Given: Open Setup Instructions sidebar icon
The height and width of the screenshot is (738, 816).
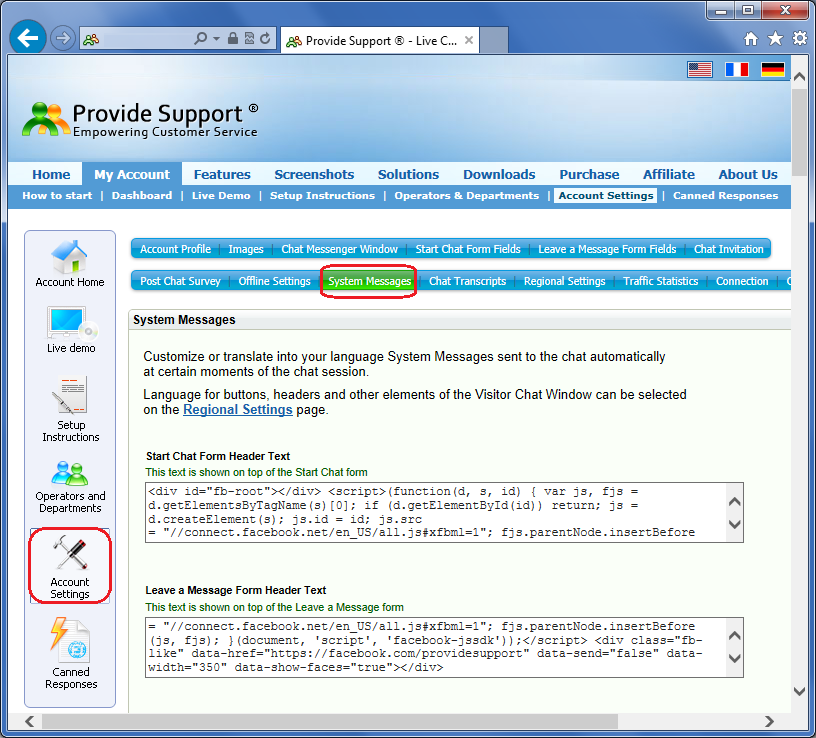Looking at the screenshot, I should 71,409.
